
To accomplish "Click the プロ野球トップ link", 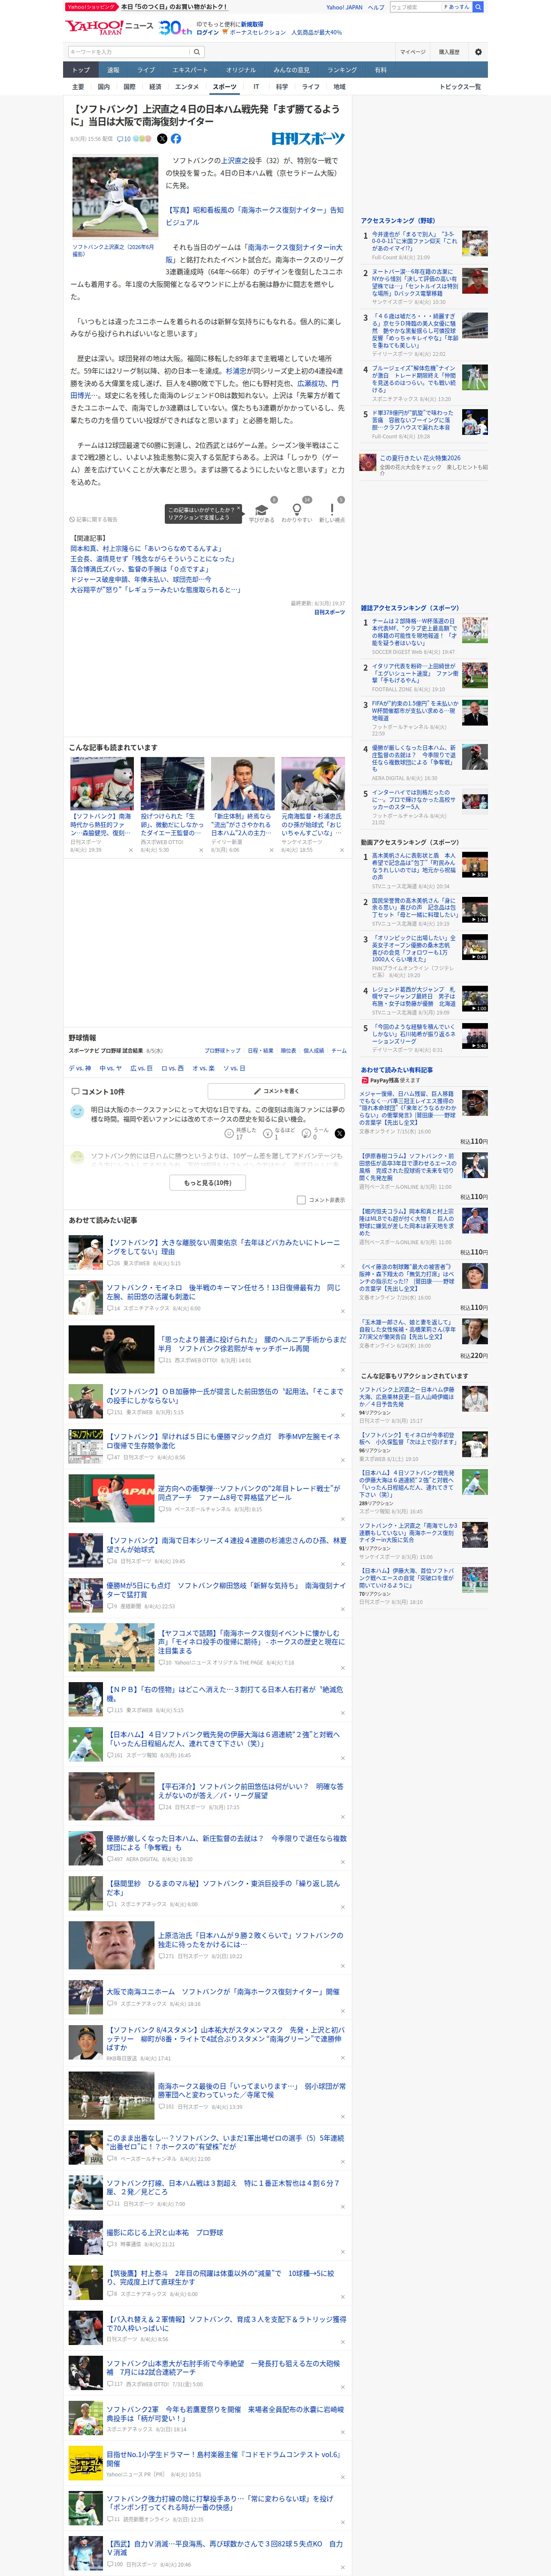I will pos(222,1051).
